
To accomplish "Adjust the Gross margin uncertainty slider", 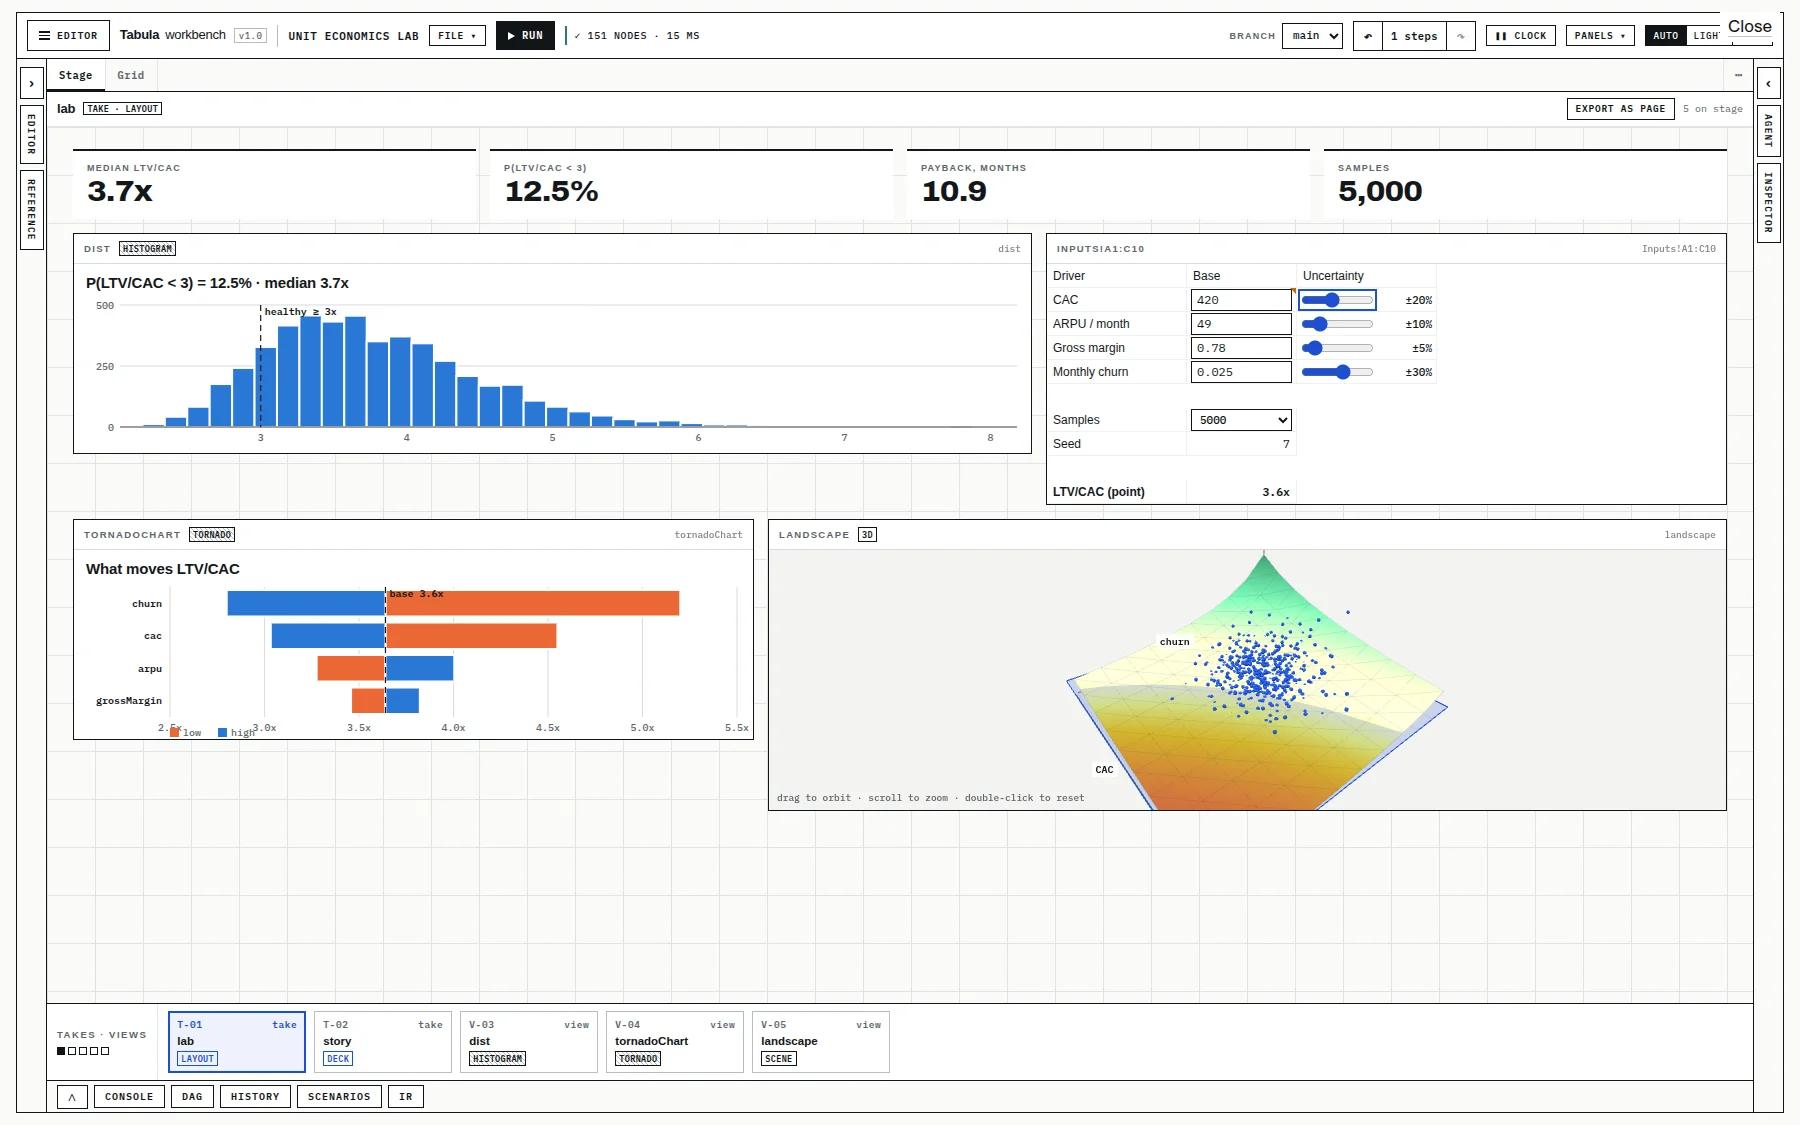I will click(1337, 348).
